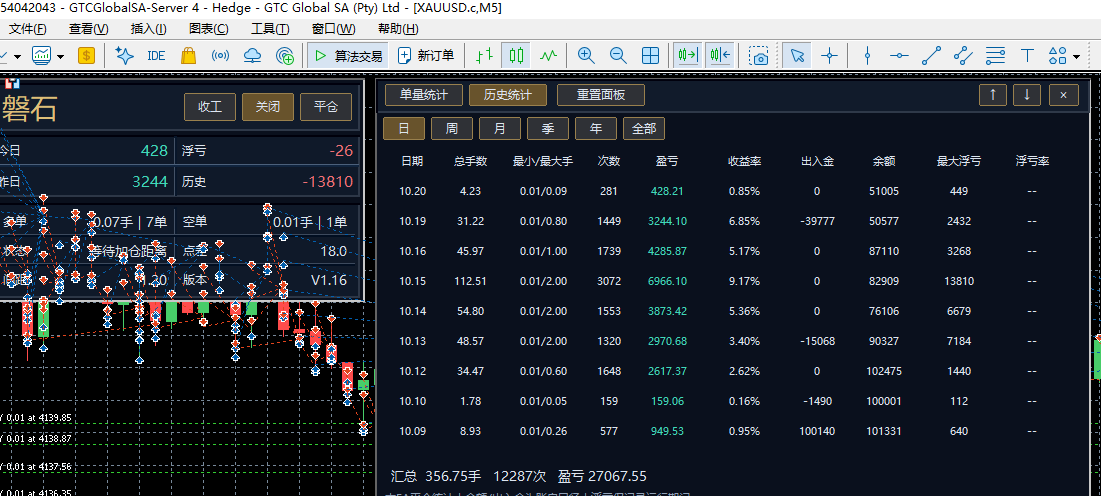Activate the standard arrow cursor
This screenshot has height=496, width=1101.
(x=797, y=56)
